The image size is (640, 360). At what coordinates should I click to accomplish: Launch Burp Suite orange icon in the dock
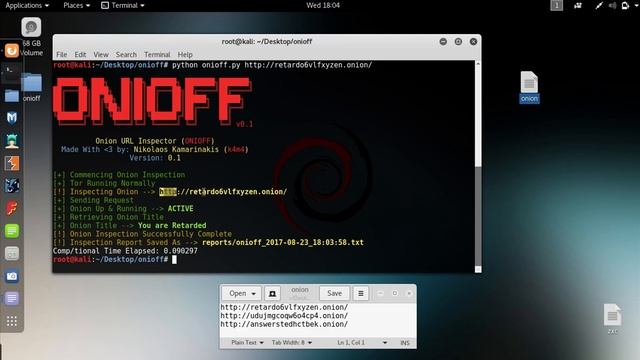pos(12,163)
